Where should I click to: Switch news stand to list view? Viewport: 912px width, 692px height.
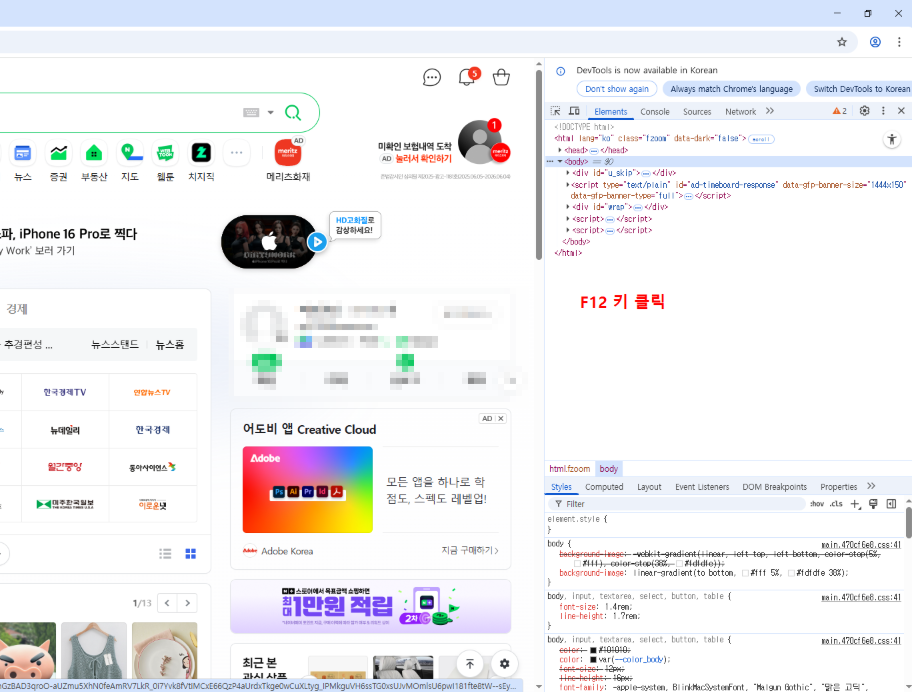pos(165,554)
